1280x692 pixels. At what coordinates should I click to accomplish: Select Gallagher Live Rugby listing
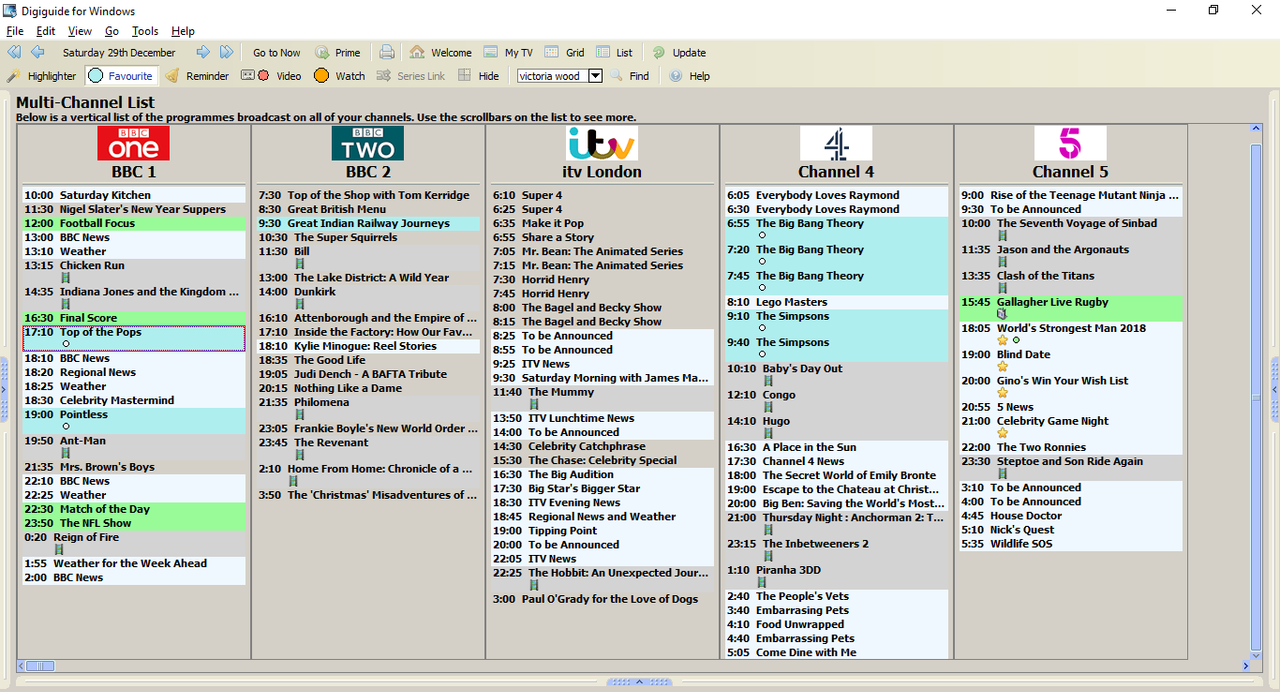click(1071, 308)
